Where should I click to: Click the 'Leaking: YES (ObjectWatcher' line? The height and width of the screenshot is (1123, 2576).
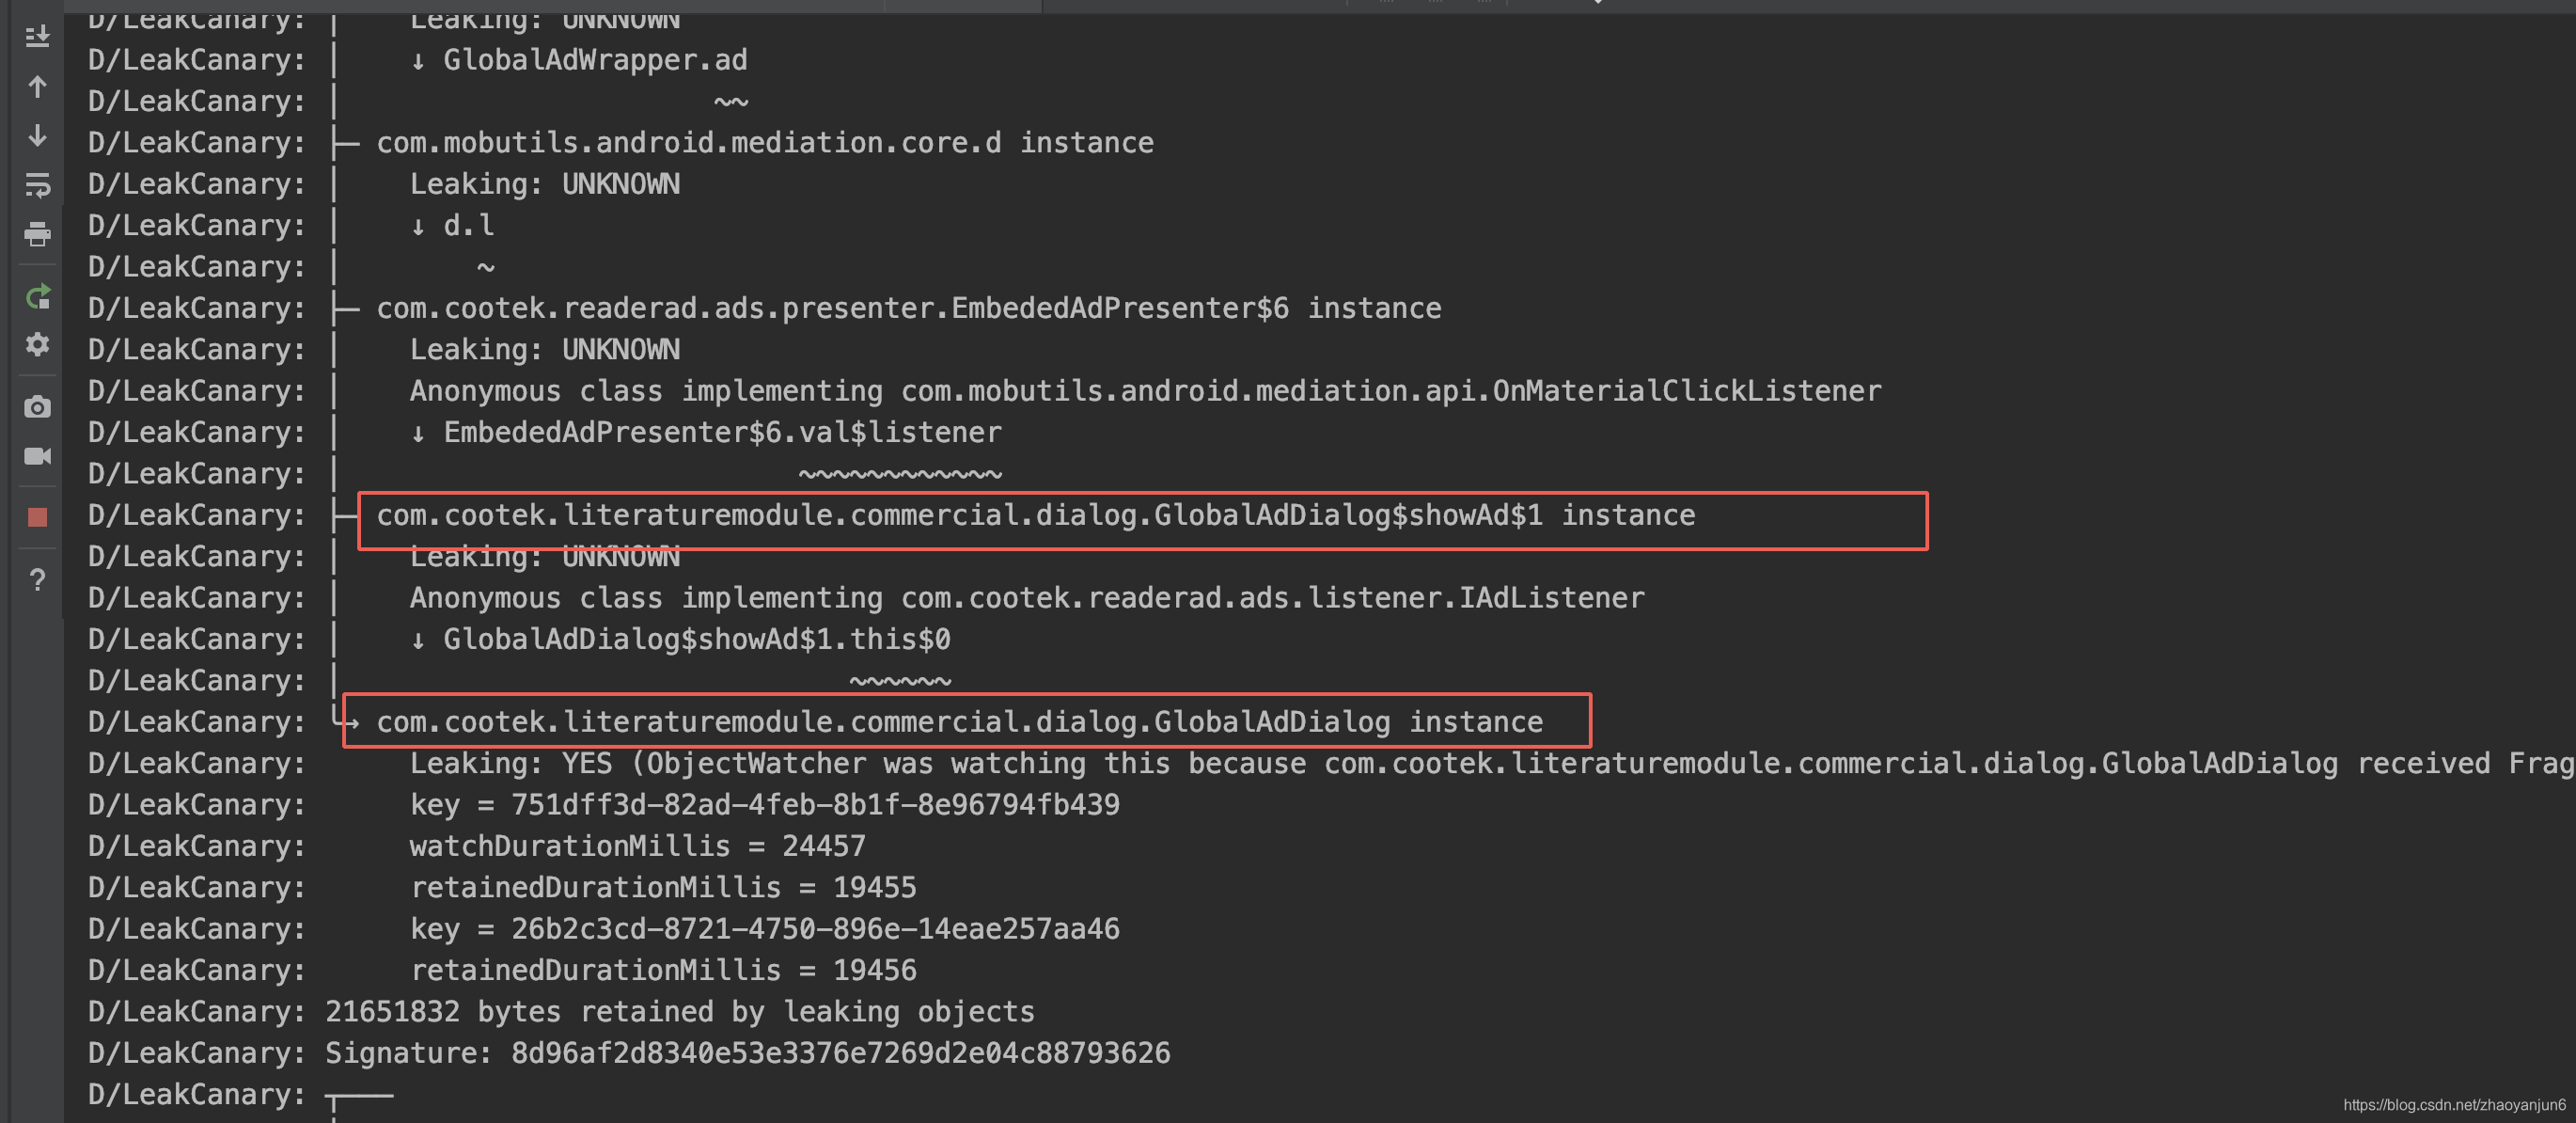pos(1492,764)
